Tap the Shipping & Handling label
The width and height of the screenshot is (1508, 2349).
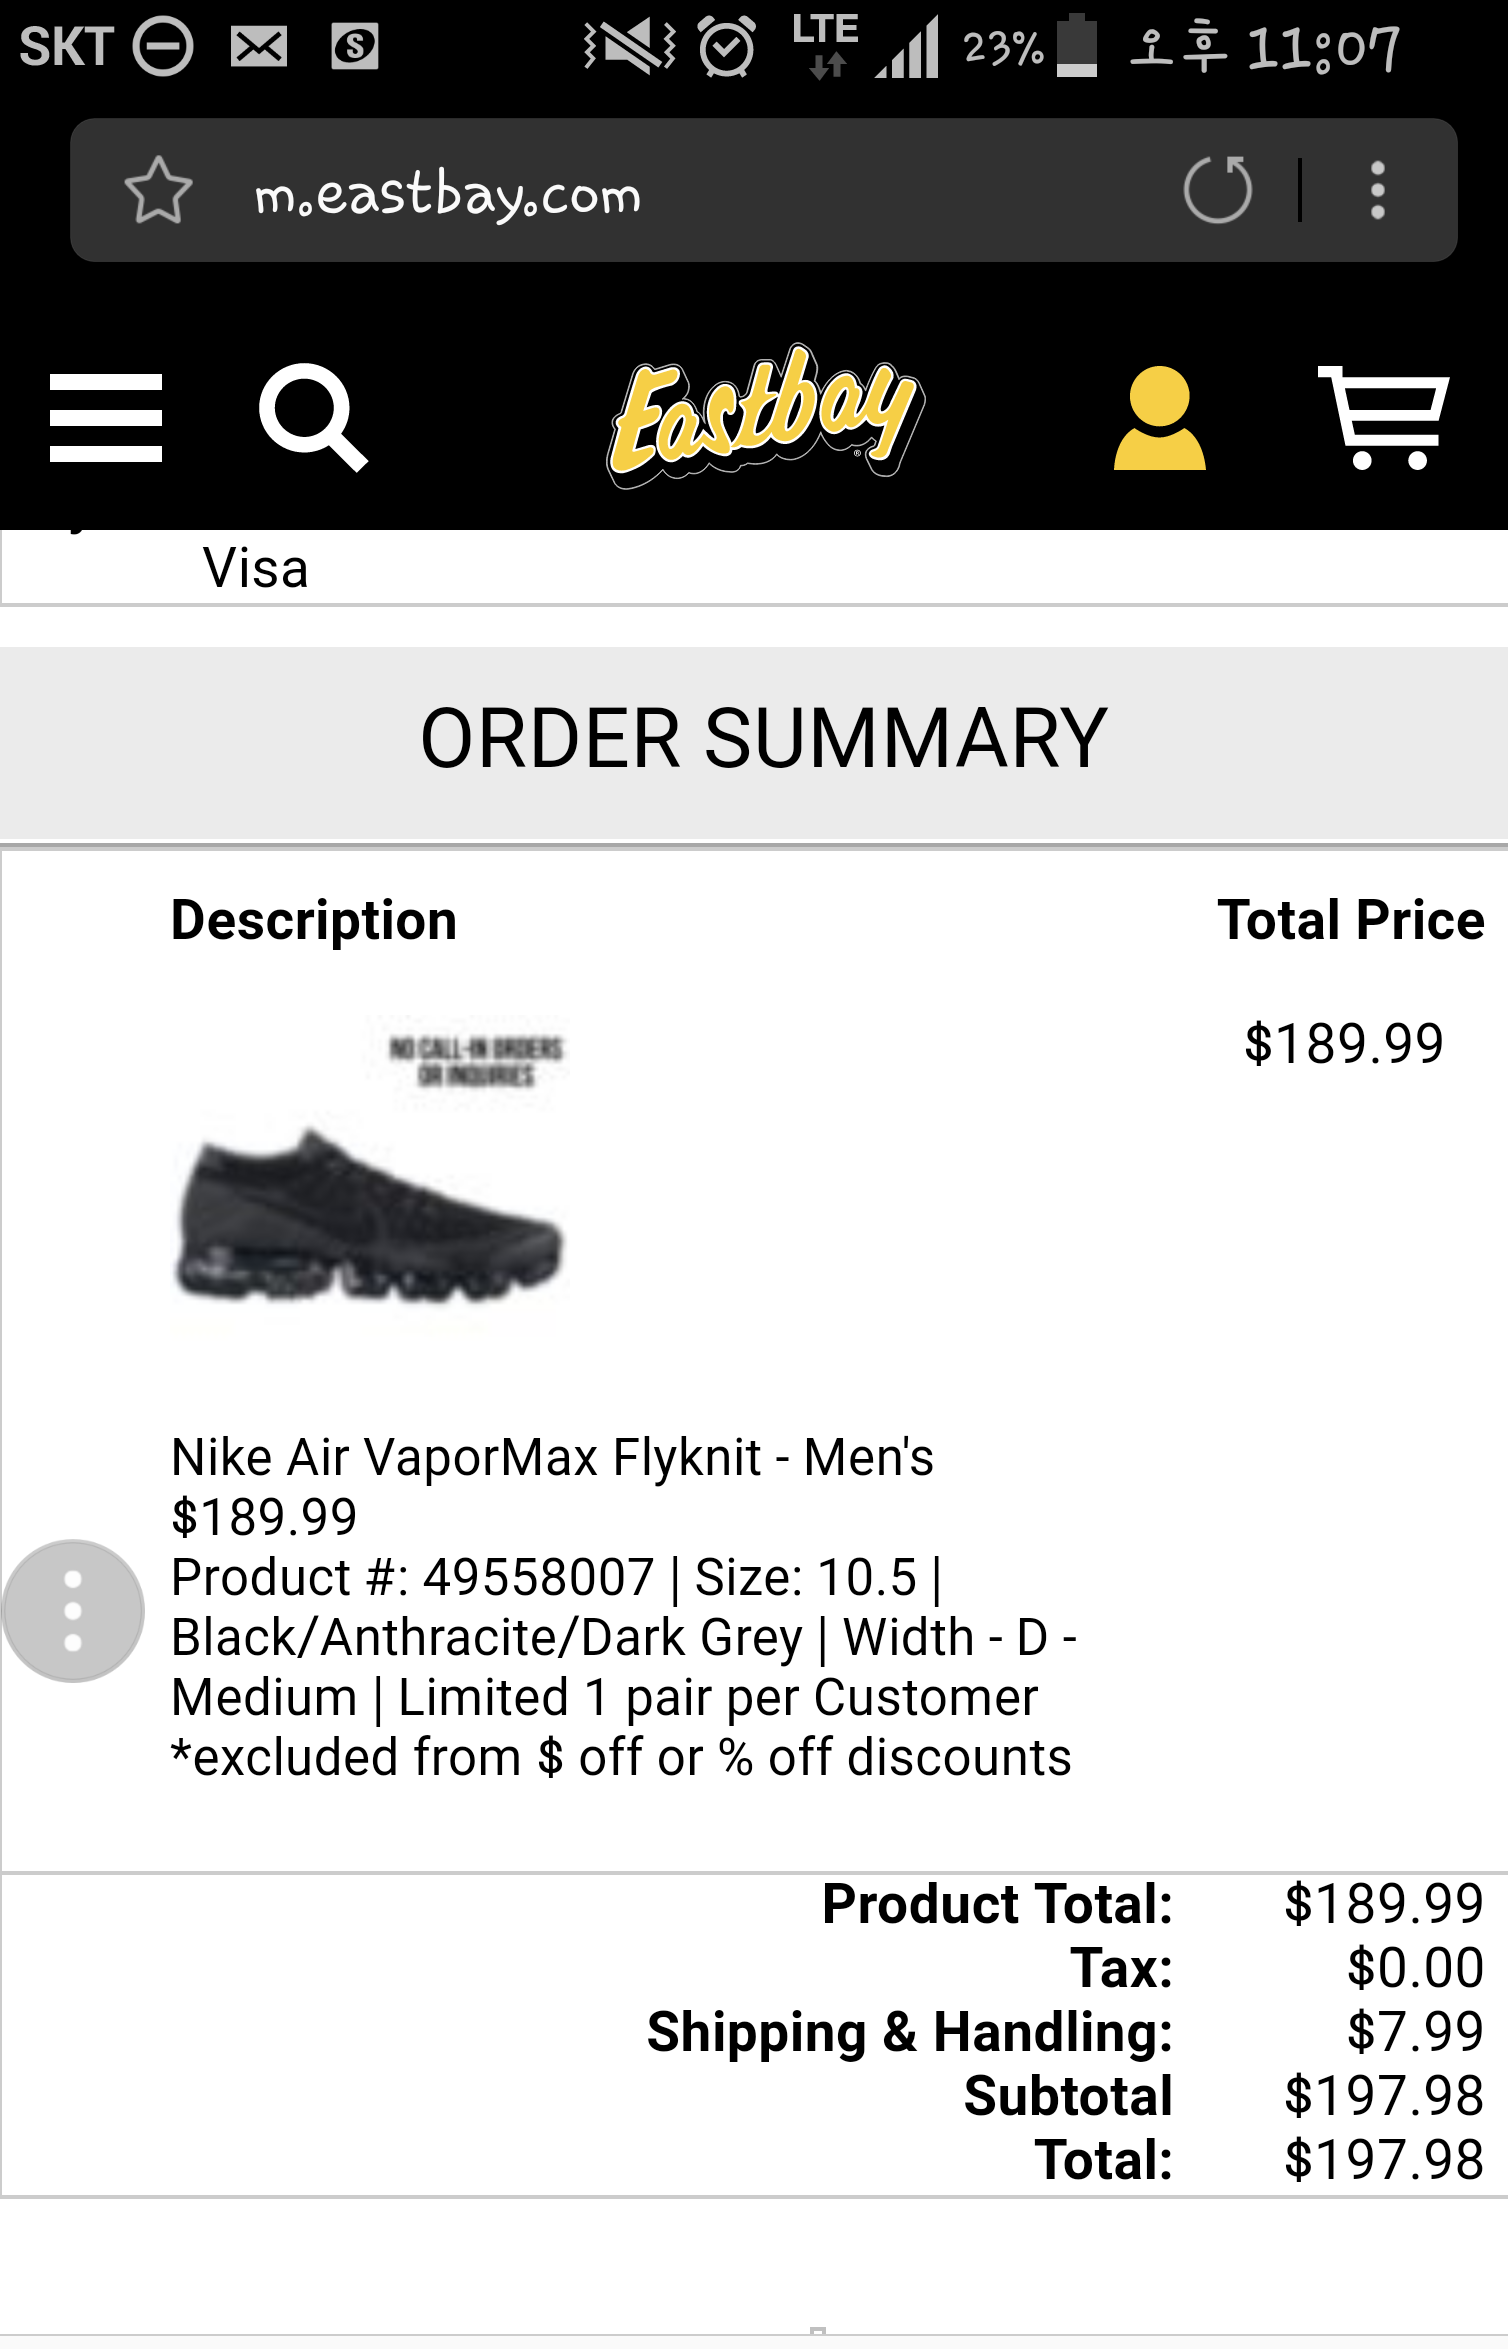[909, 2032]
